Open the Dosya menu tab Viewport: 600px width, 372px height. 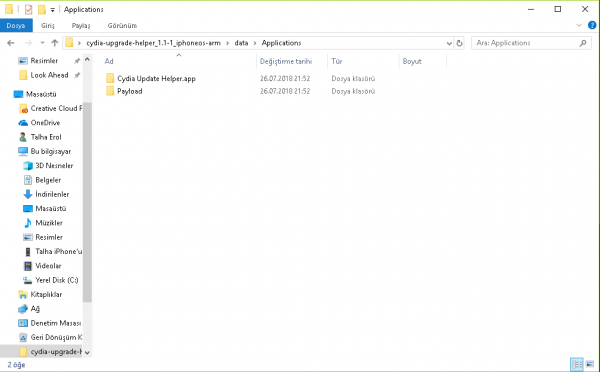(16, 26)
